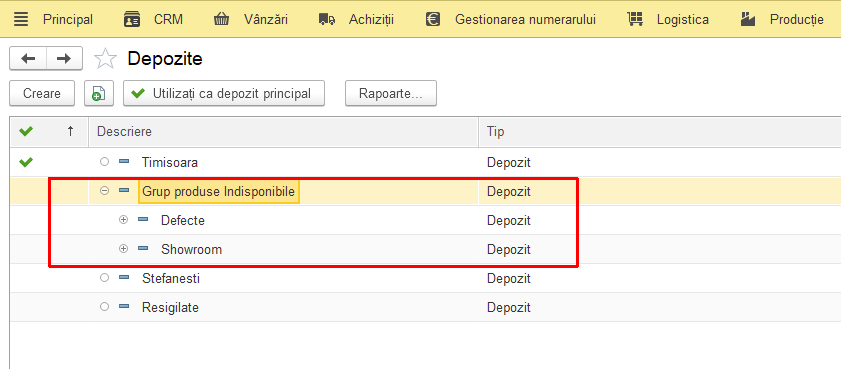
Task: Click the CRM contact card icon
Action: (131, 20)
